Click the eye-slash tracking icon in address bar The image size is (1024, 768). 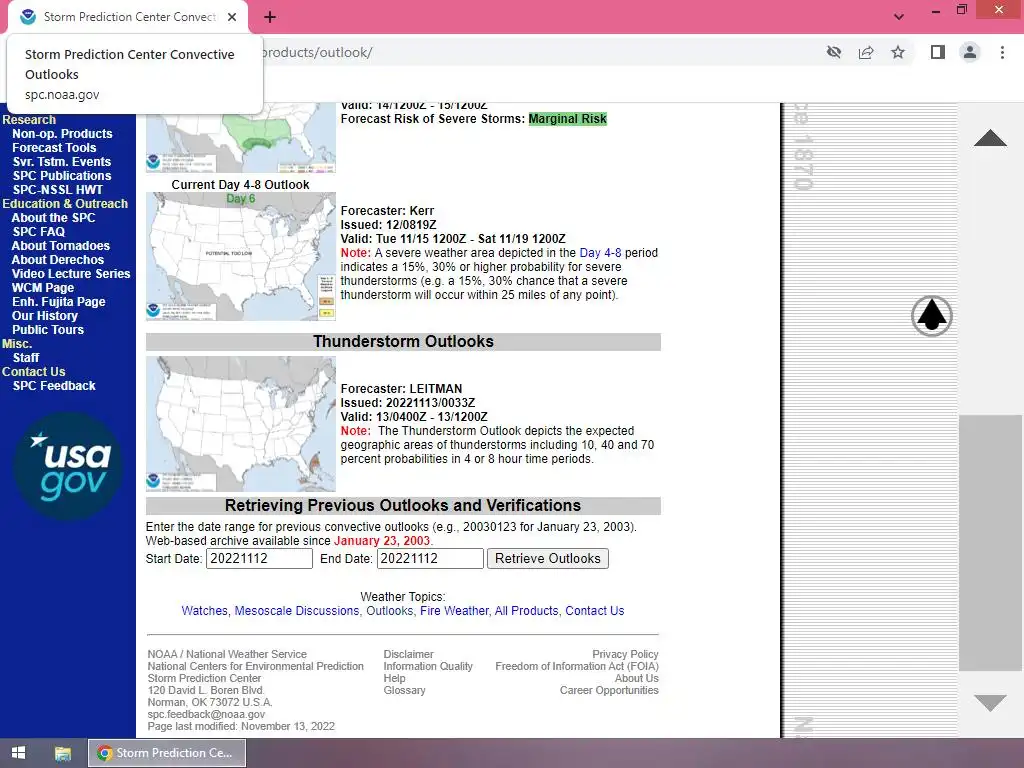834,52
